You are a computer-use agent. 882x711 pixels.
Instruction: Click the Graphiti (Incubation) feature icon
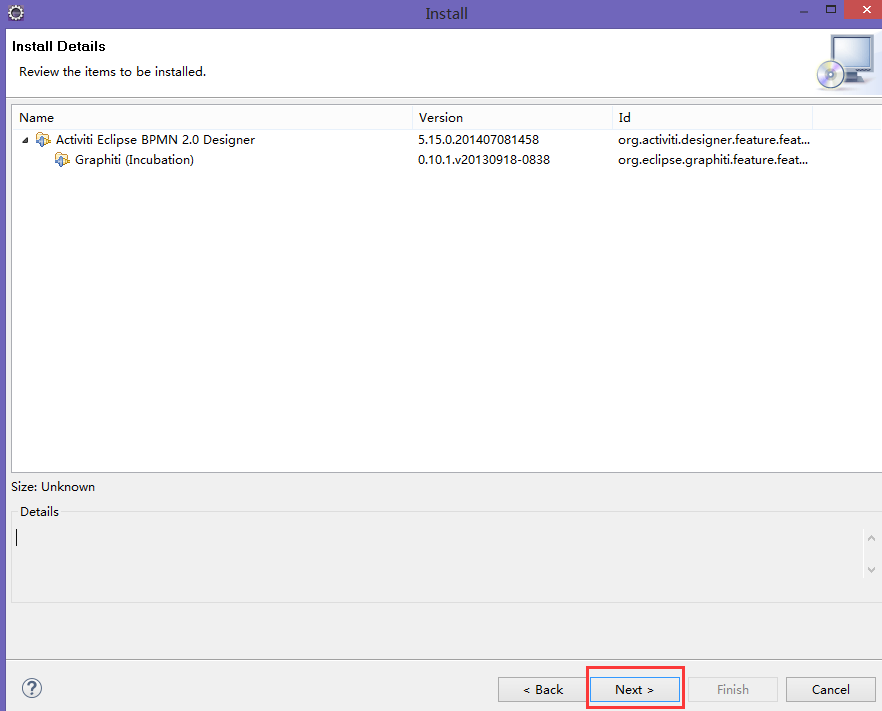62,160
